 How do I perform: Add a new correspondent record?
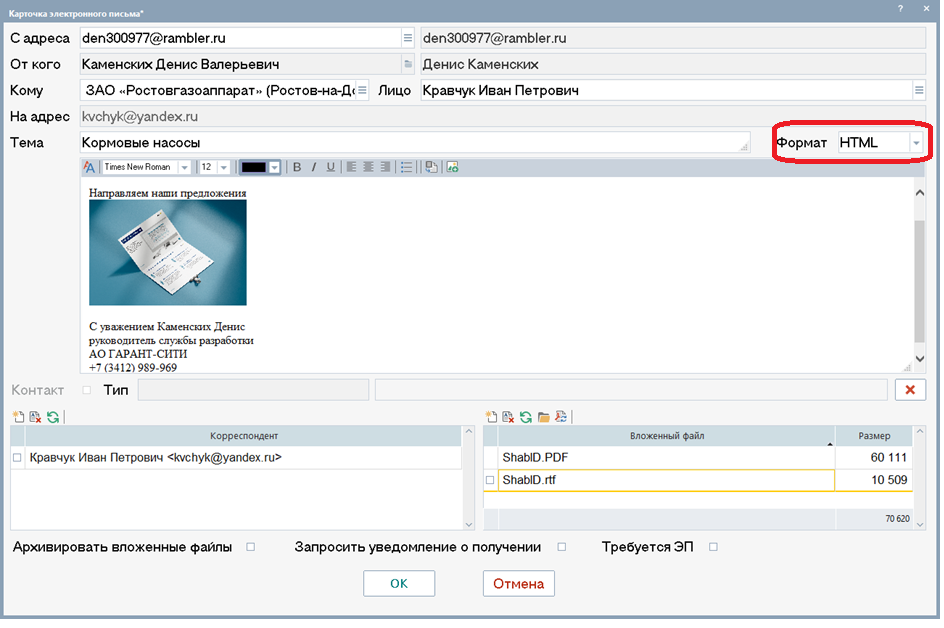[x=19, y=417]
